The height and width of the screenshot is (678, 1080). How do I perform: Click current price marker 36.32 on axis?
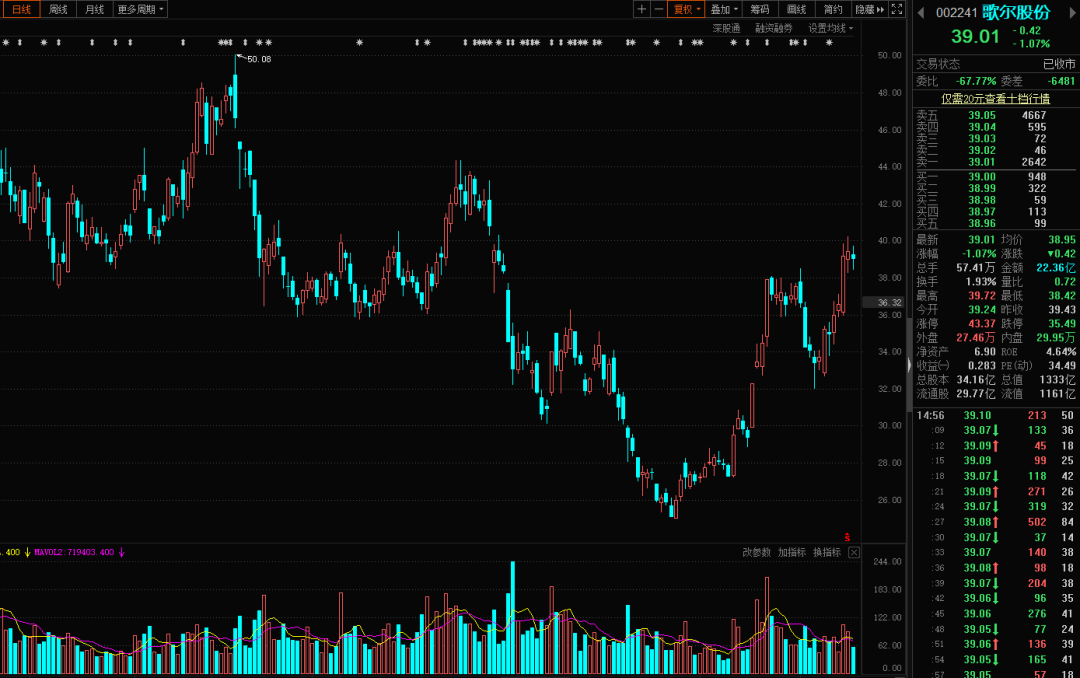pos(884,302)
